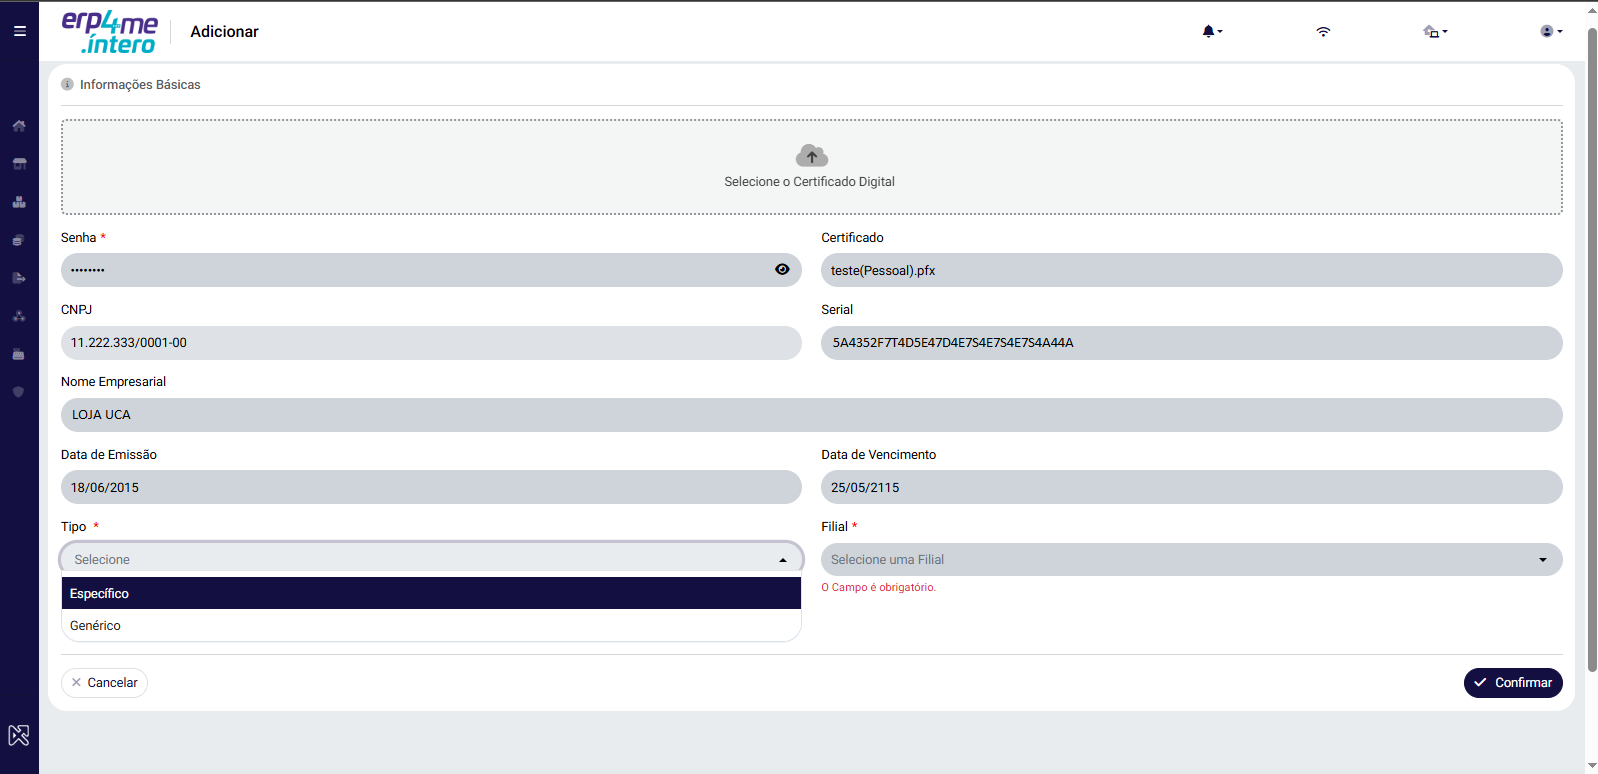Click the digital certificate upload area

[x=811, y=167]
